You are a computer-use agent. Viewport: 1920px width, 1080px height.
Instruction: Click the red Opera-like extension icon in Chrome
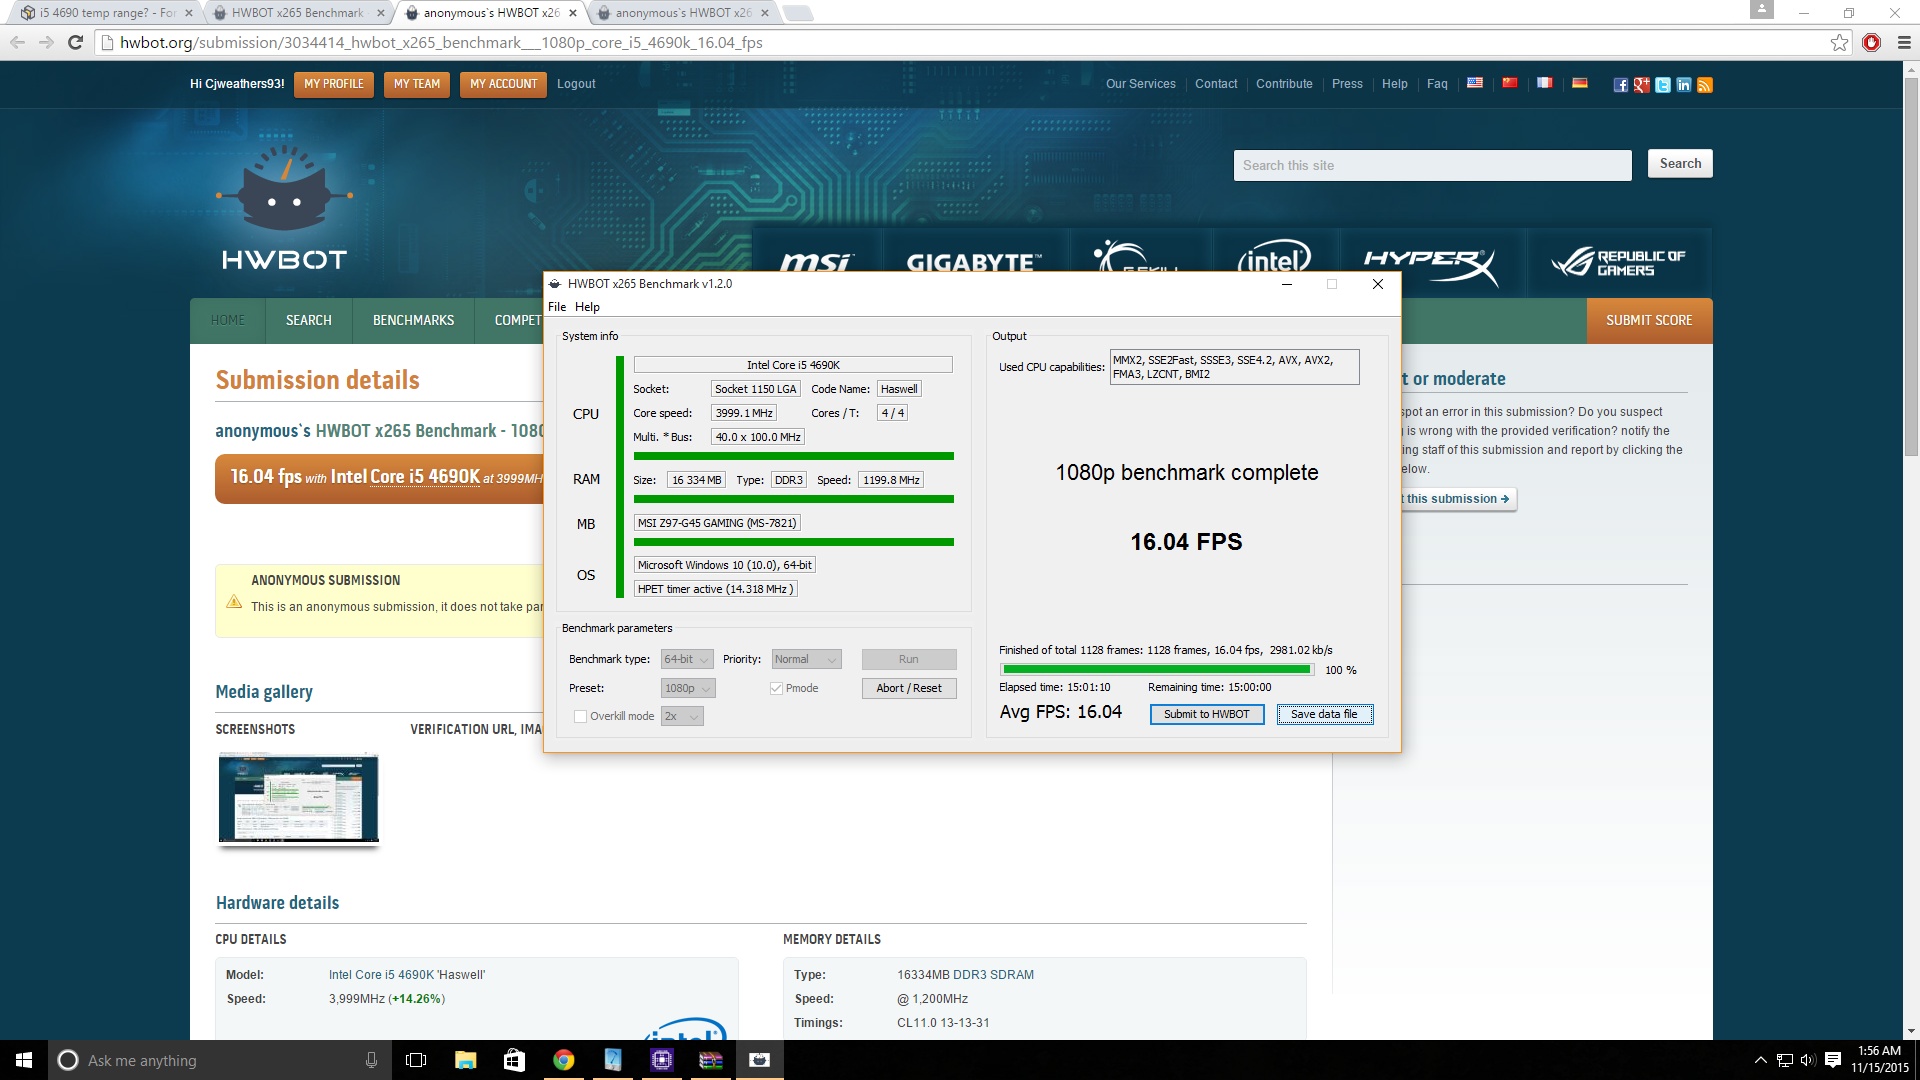(1872, 42)
